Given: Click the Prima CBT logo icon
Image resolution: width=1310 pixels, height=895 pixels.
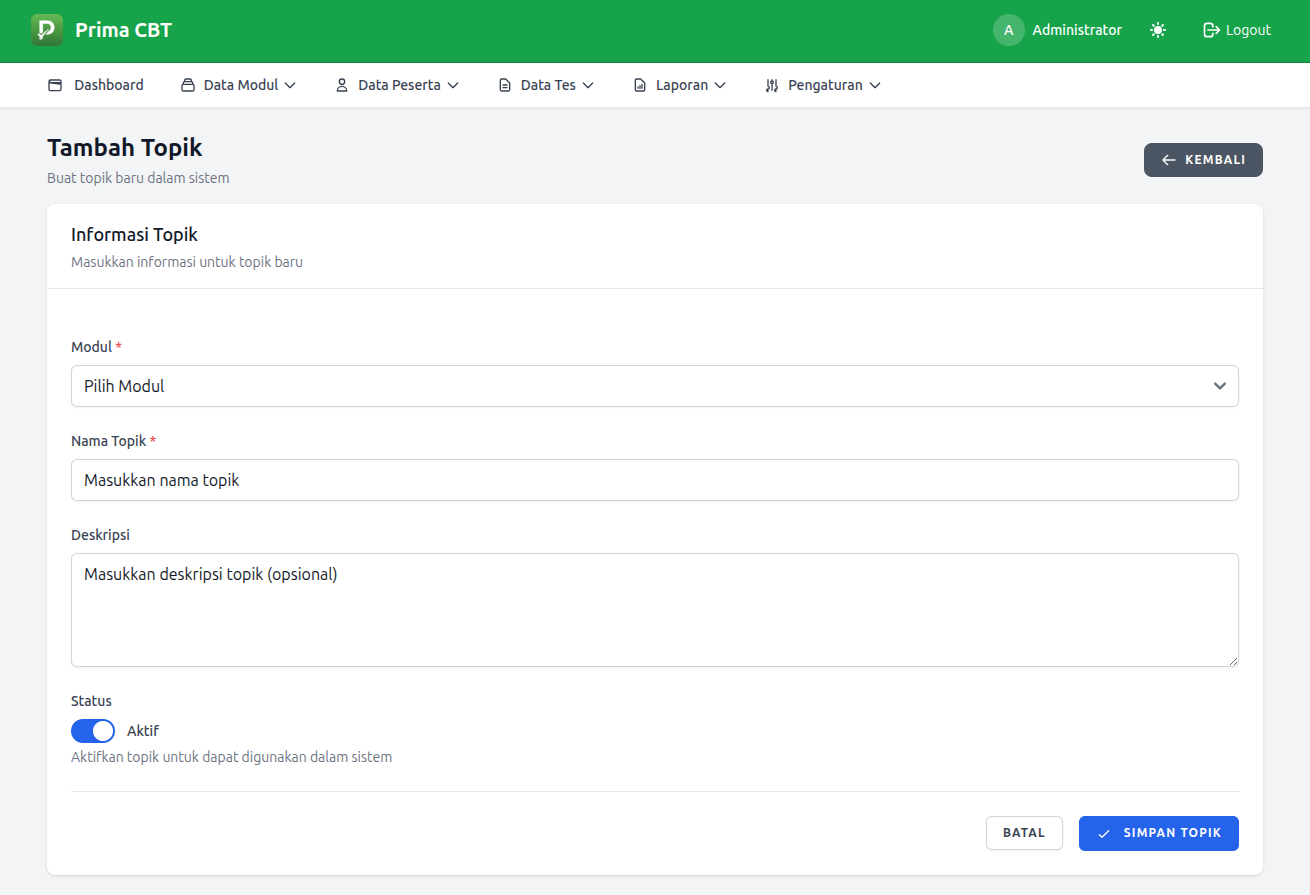Looking at the screenshot, I should point(47,30).
